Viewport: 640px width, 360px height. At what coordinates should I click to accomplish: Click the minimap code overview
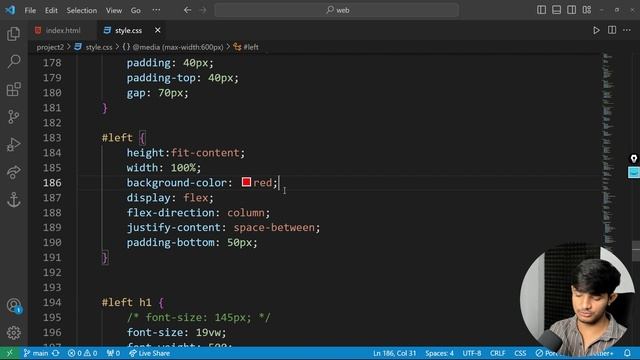tap(608, 151)
